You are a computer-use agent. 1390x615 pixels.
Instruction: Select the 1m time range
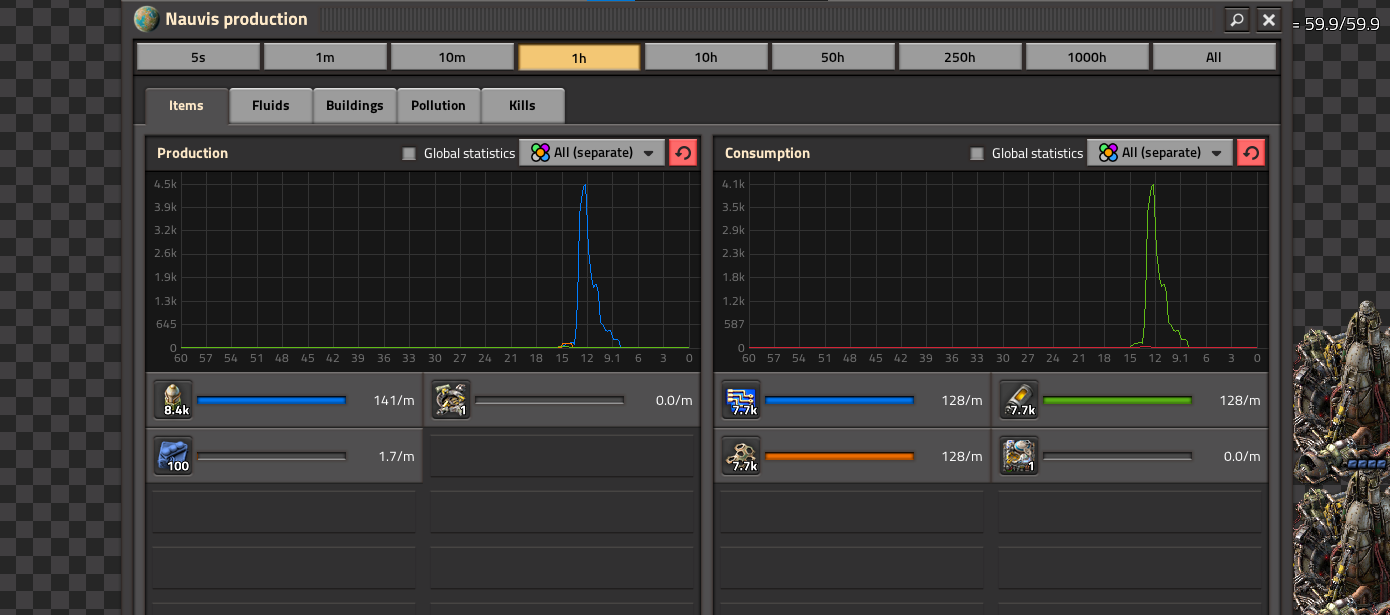[325, 57]
